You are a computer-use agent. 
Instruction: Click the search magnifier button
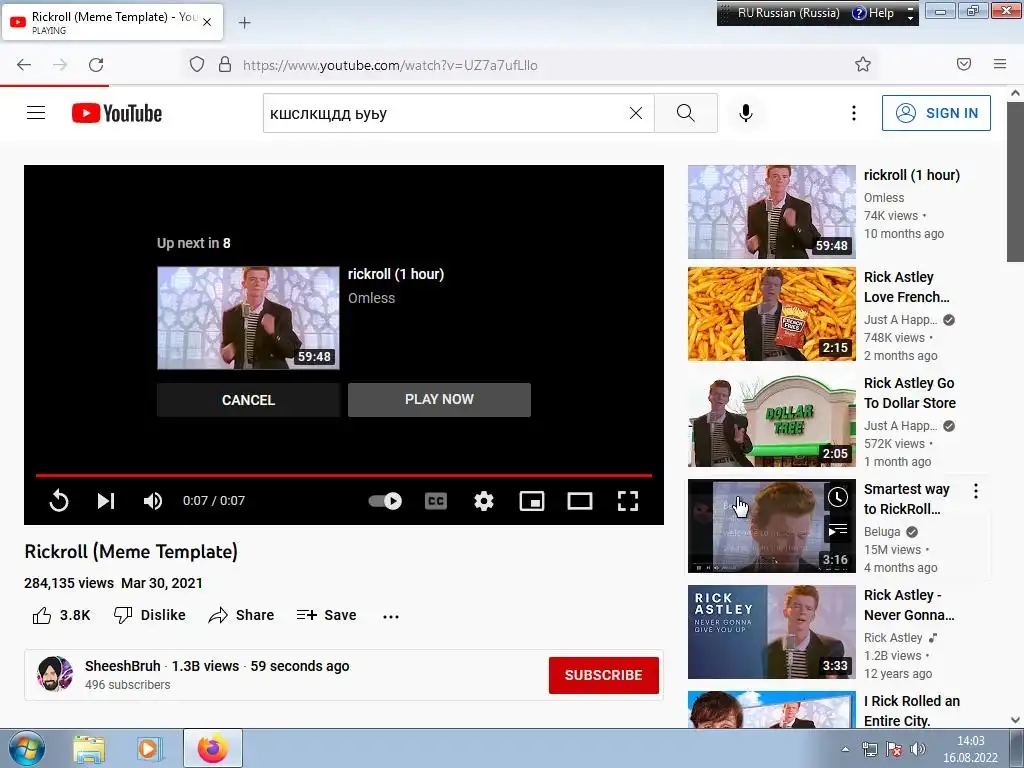tap(686, 113)
